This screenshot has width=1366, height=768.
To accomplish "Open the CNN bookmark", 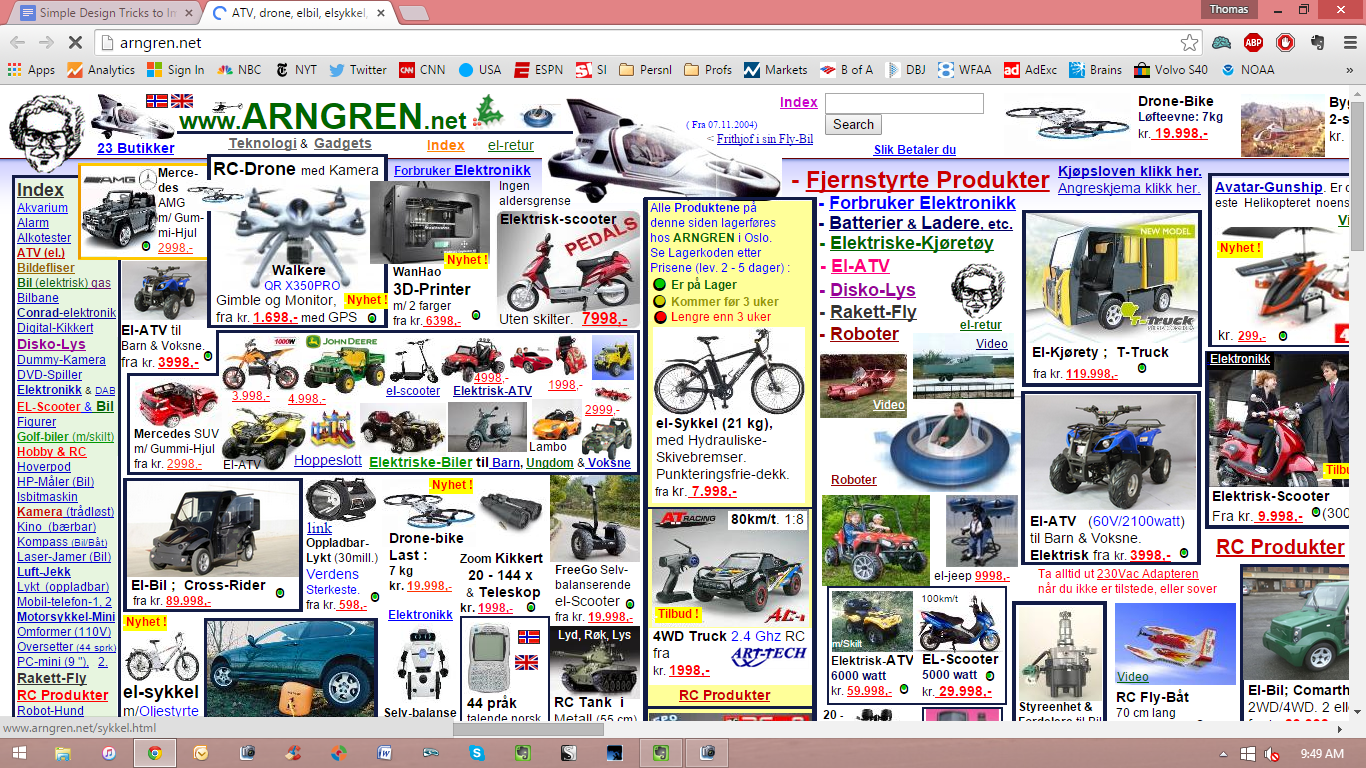I will pyautogui.click(x=422, y=70).
